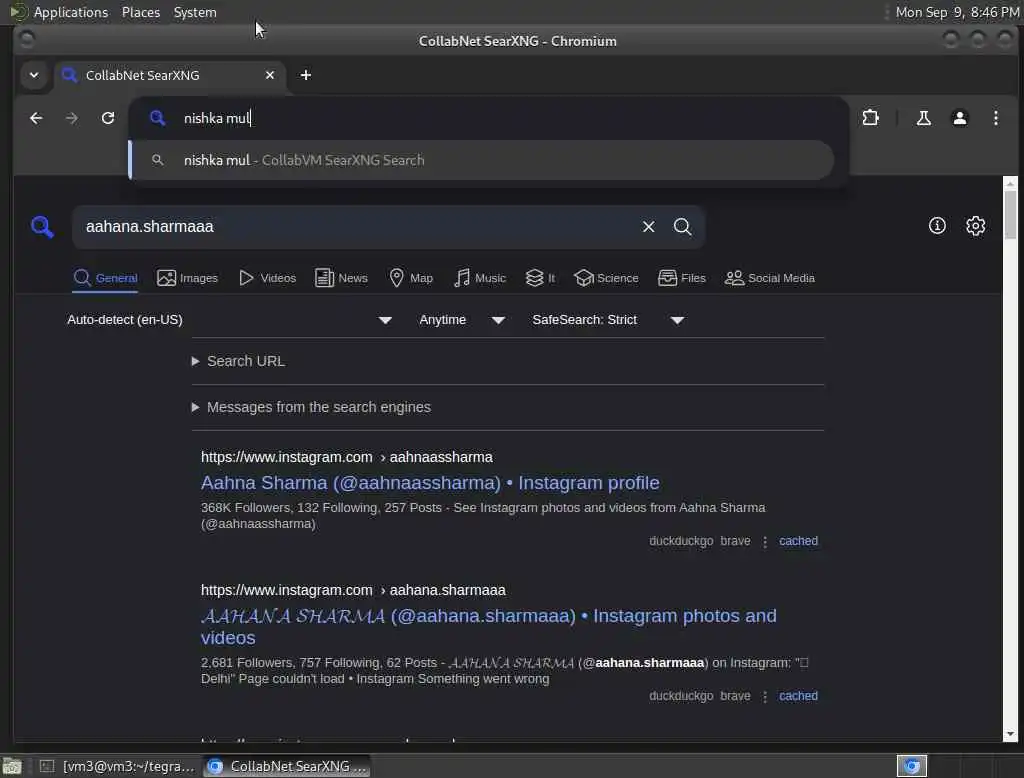The width and height of the screenshot is (1024, 778).
Task: Click the page vertical scrollbar thumb
Action: pyautogui.click(x=1010, y=215)
